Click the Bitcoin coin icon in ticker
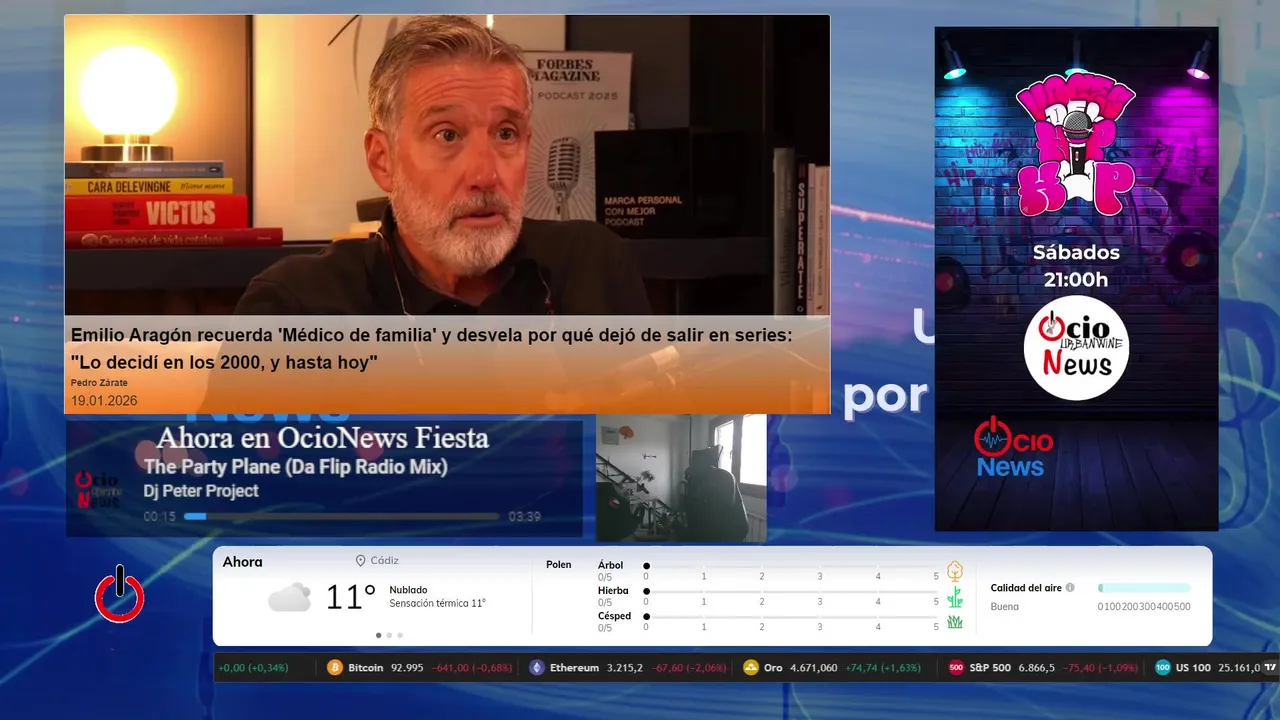The height and width of the screenshot is (720, 1280). 335,668
